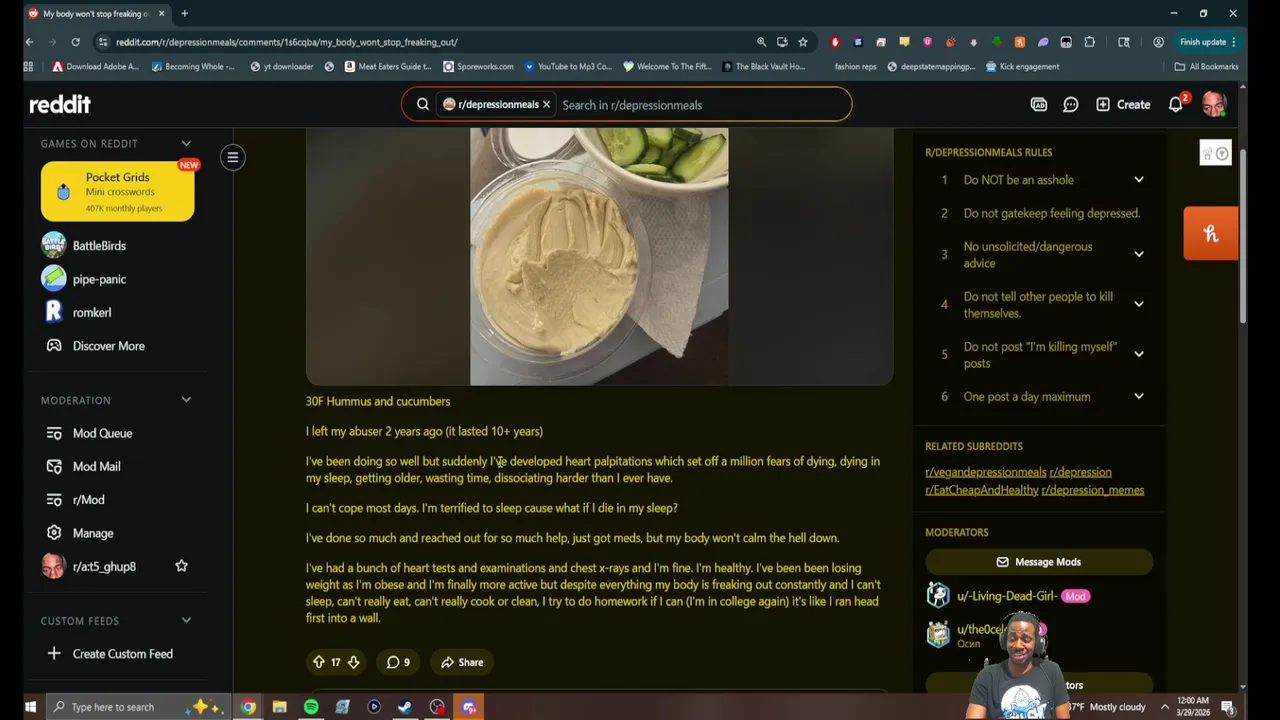Open Kick engagement bookmark

tap(1022, 67)
